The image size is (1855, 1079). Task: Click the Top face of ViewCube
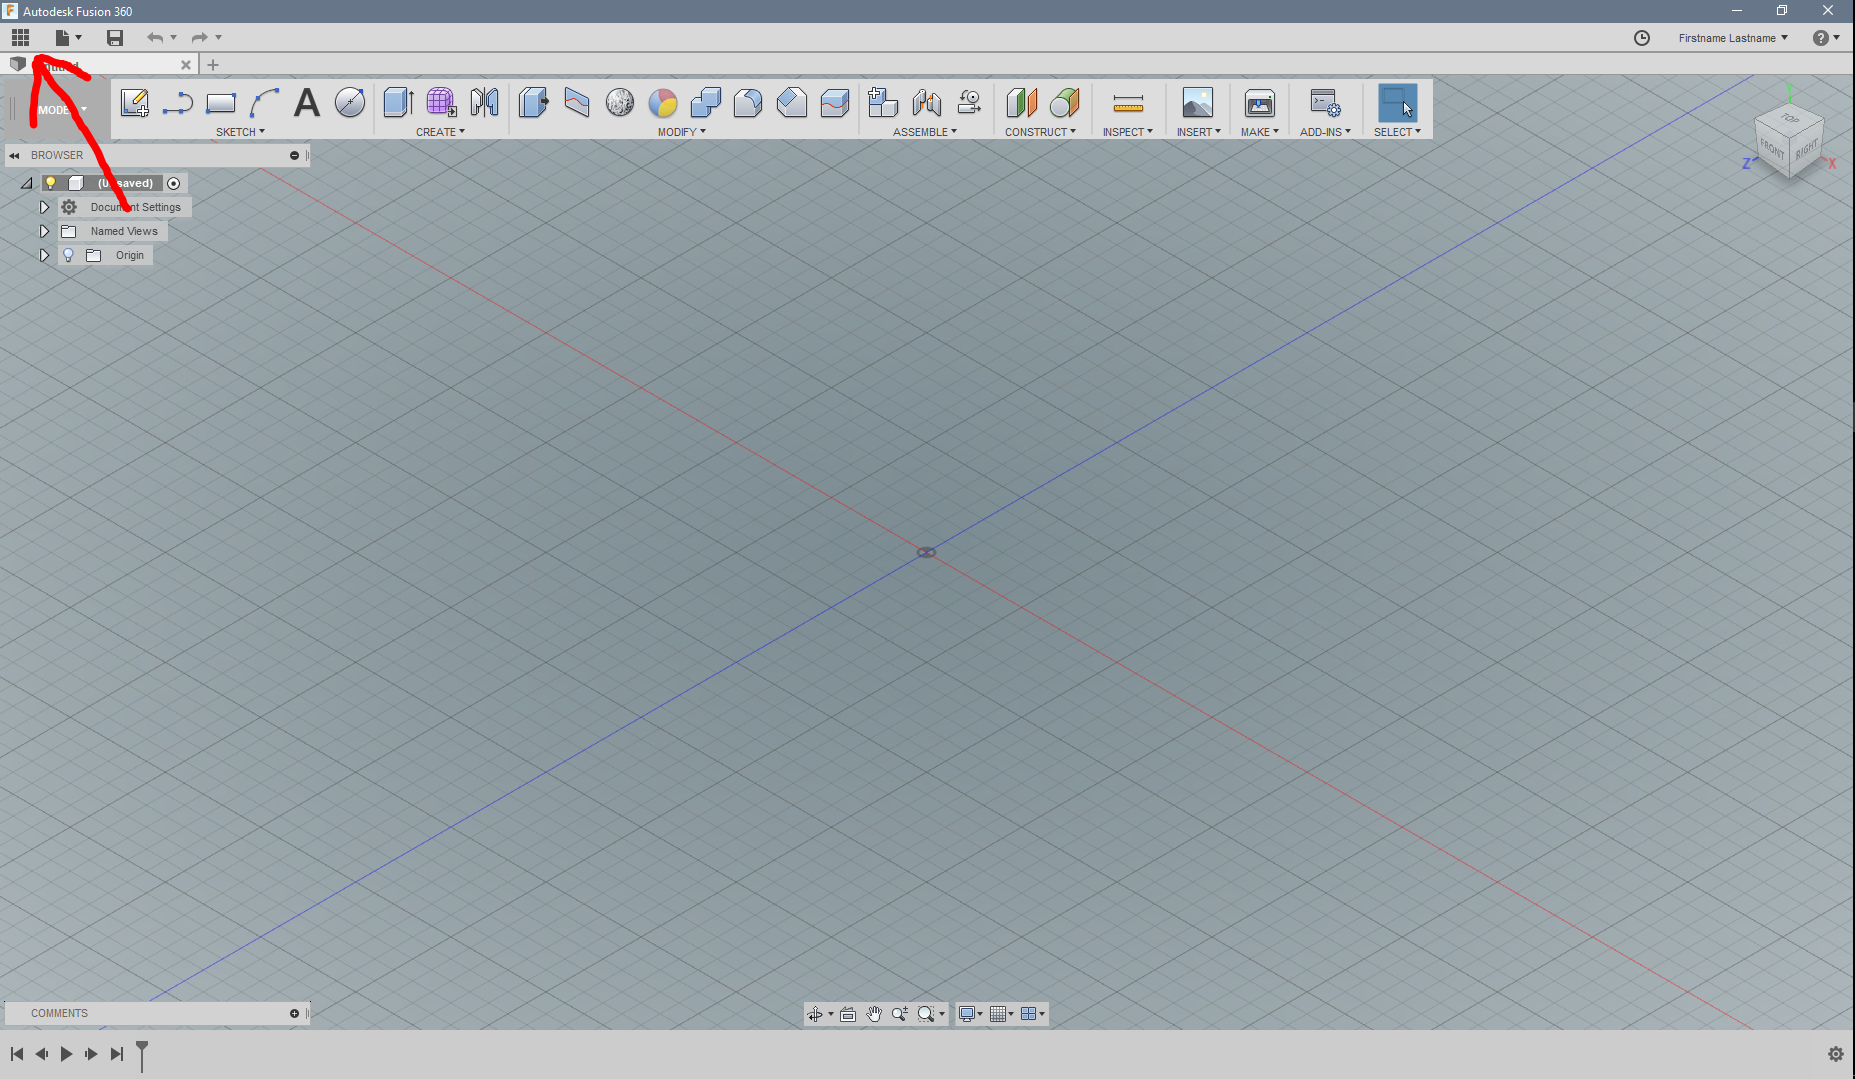pos(1789,119)
